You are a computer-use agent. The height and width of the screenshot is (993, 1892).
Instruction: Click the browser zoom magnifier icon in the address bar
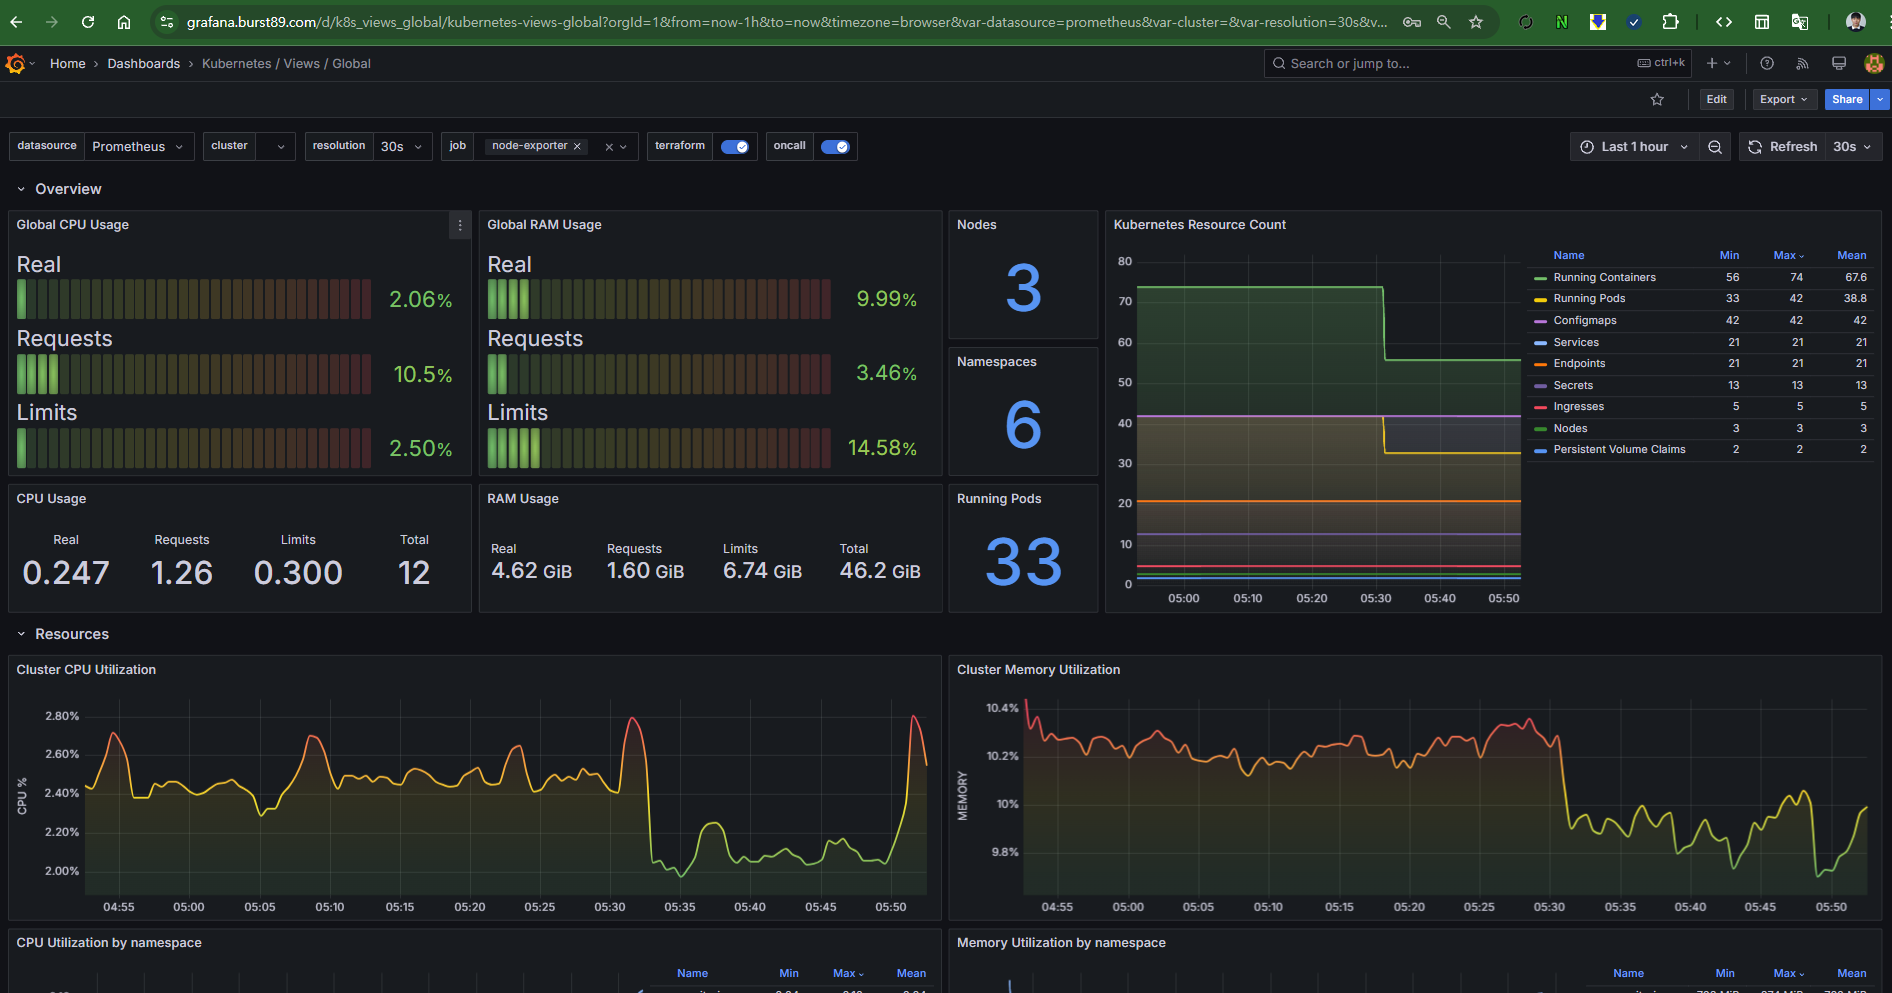1443,22
